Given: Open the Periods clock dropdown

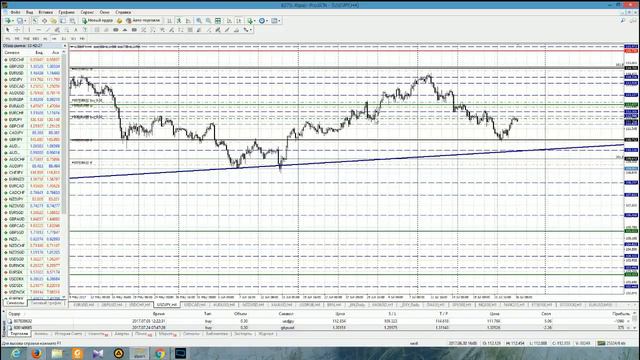Looking at the screenshot, I should tap(263, 20).
